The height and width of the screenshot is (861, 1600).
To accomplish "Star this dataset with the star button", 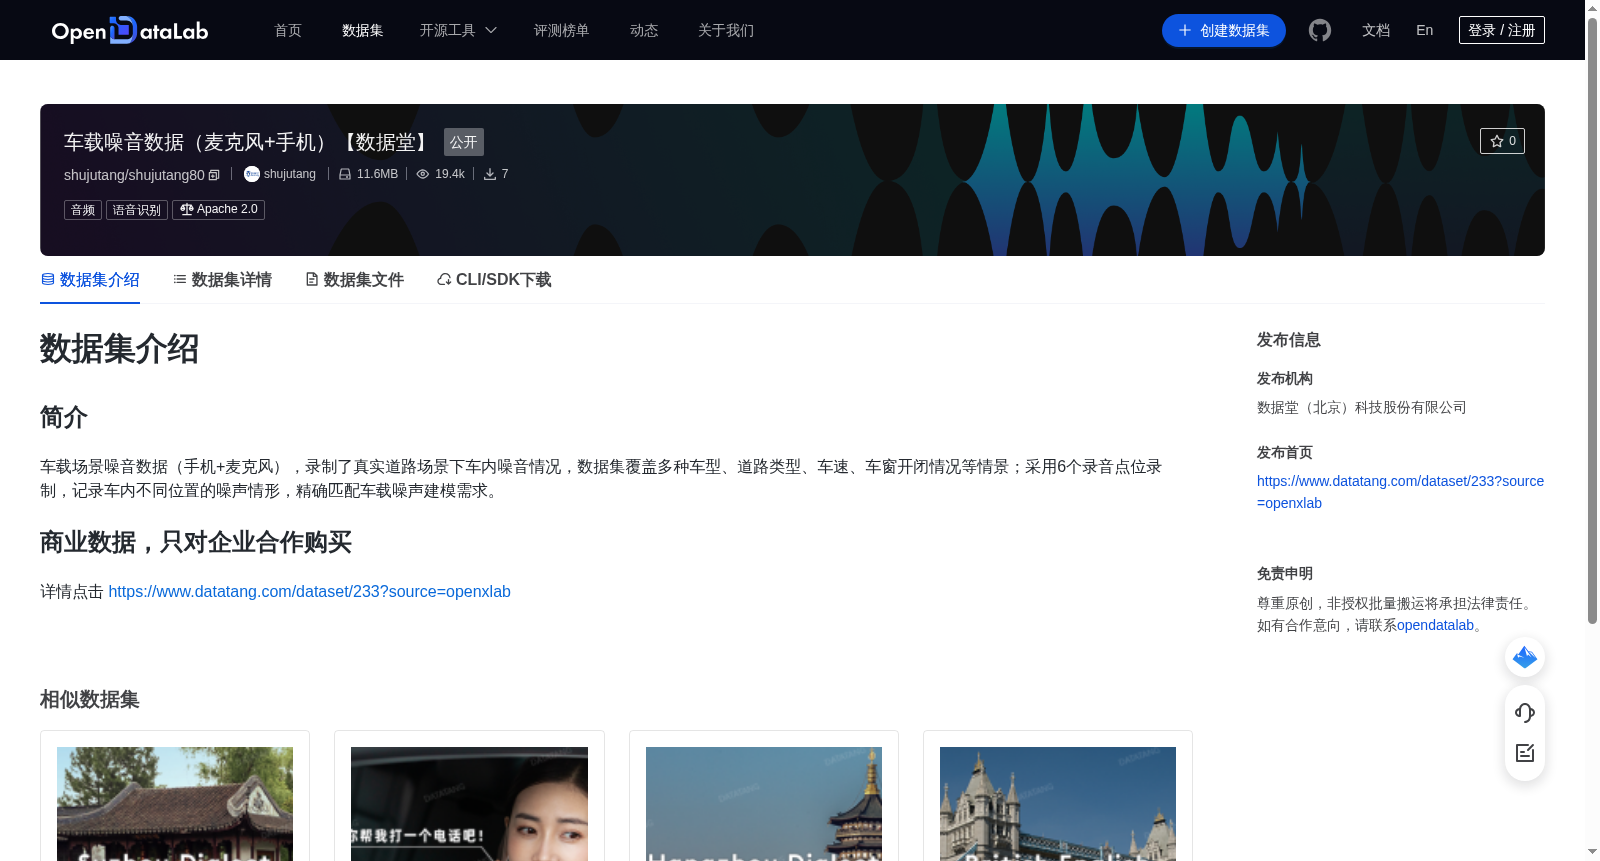I will click(x=1502, y=141).
